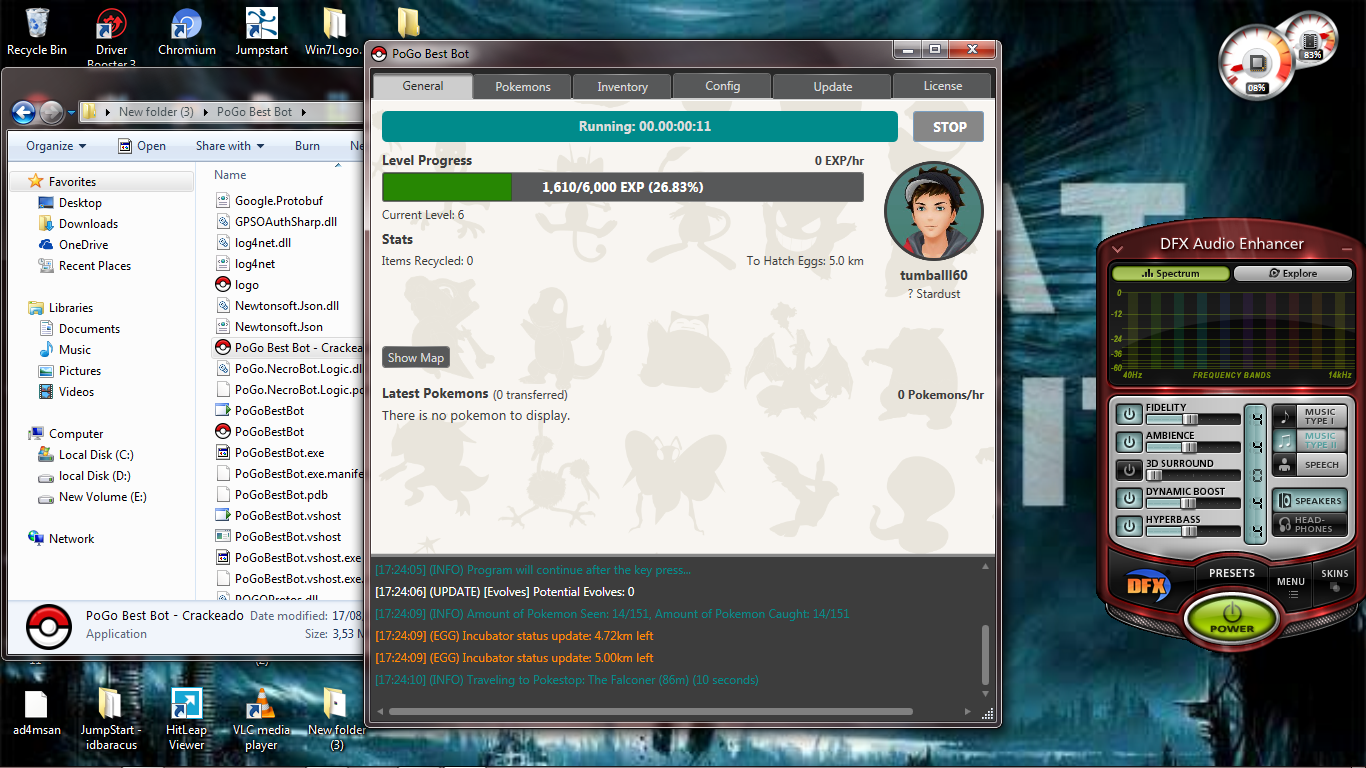Switch to the Pokemons tab
The image size is (1366, 768).
click(522, 87)
